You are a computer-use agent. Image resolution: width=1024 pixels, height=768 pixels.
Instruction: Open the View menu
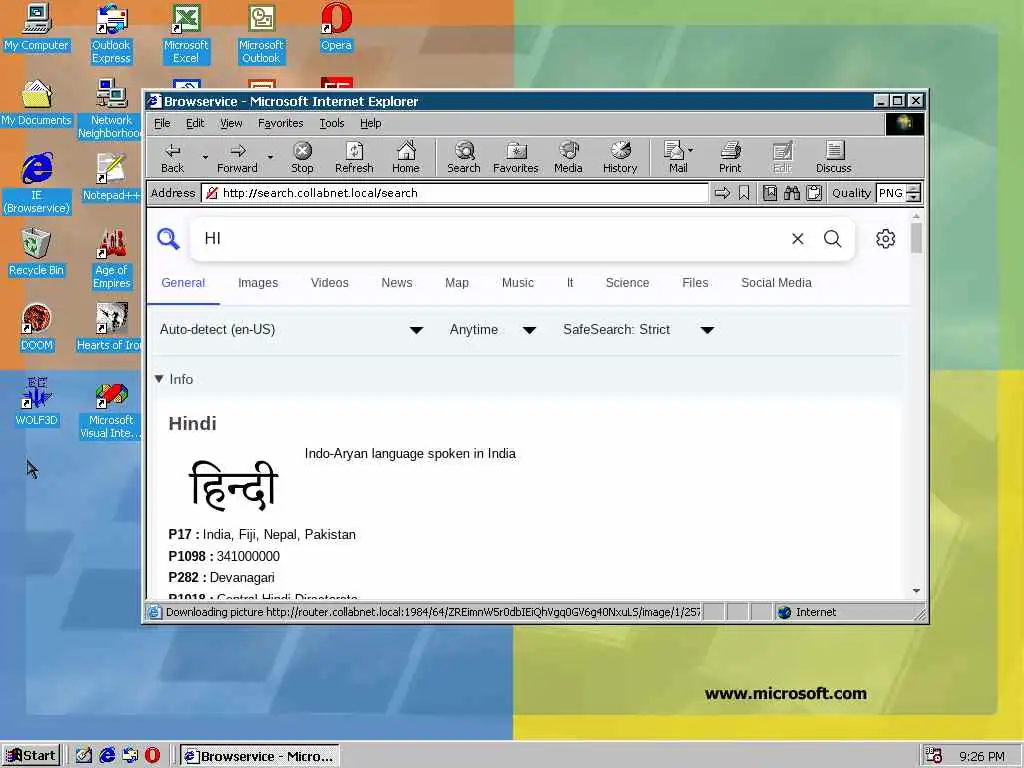tap(231, 123)
